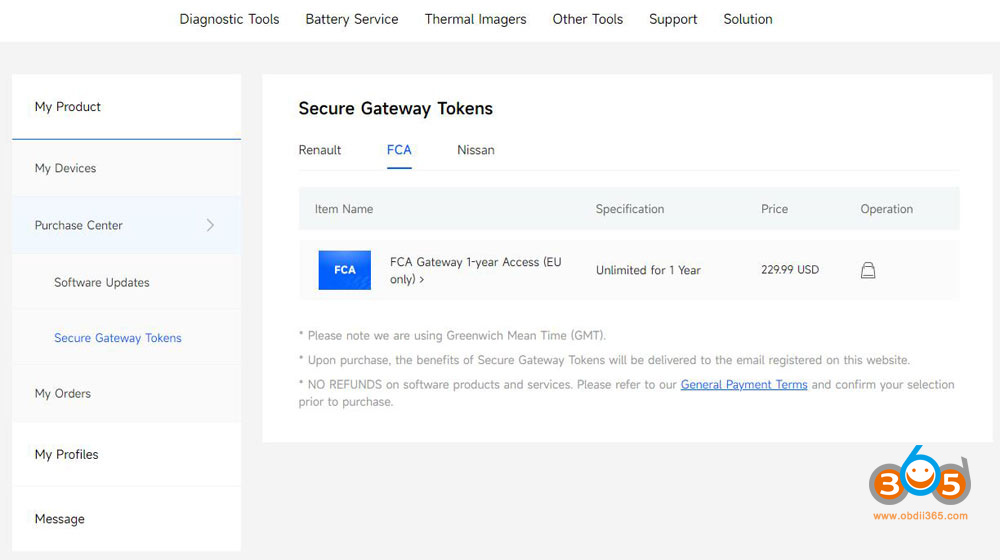This screenshot has height=560, width=1000.
Task: Open Message section
Action: [x=126, y=519]
